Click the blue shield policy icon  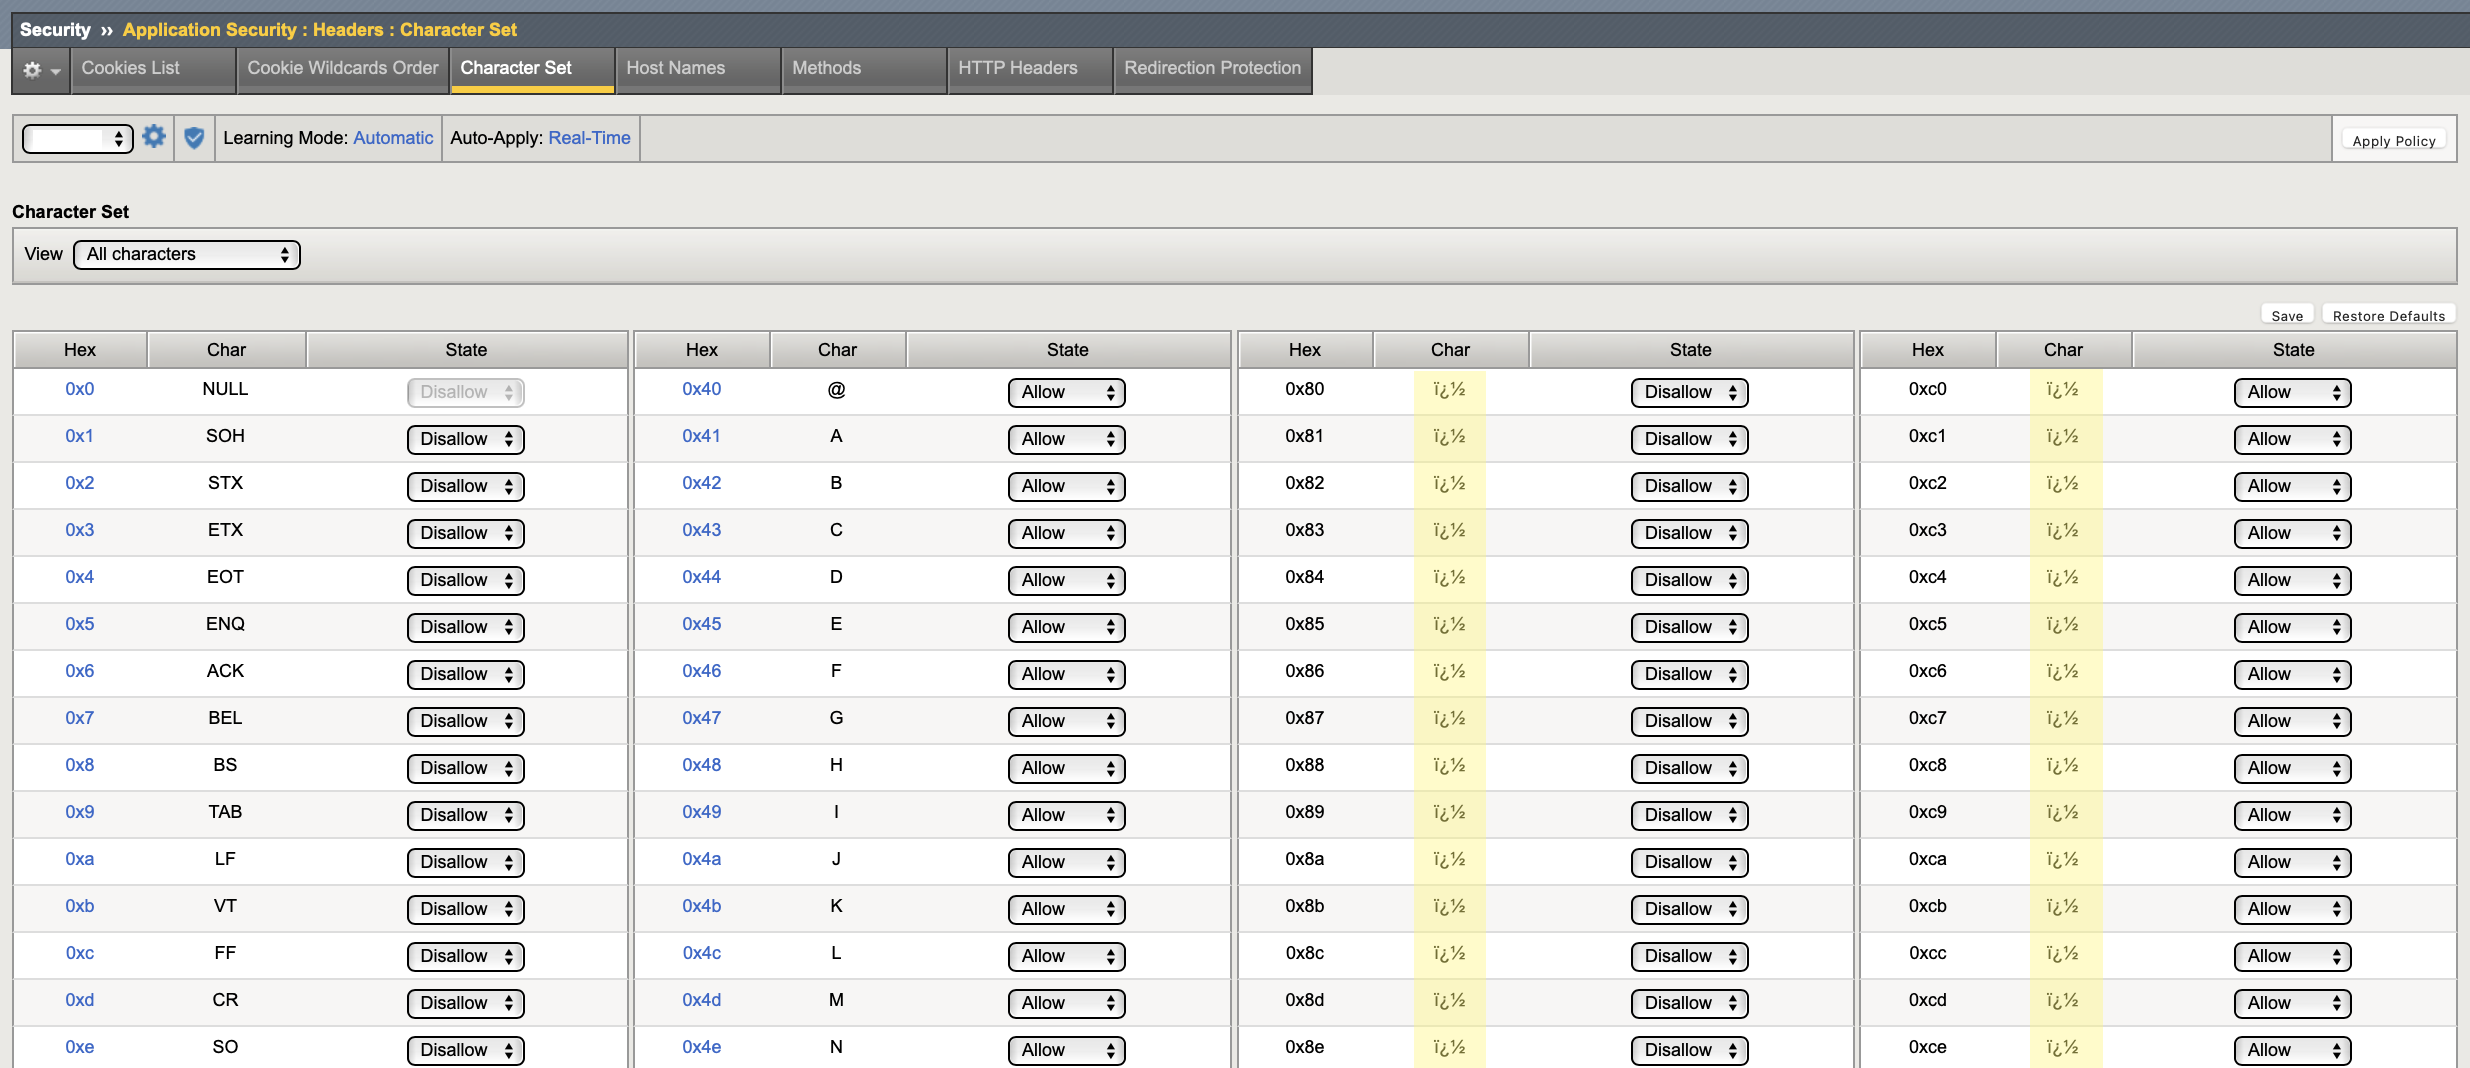195,138
